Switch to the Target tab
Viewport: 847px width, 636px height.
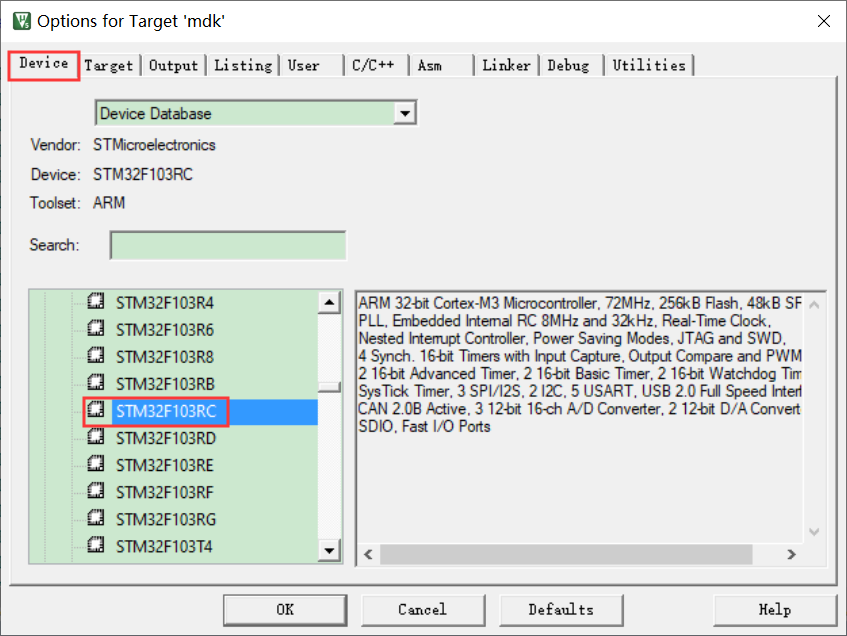(x=108, y=65)
